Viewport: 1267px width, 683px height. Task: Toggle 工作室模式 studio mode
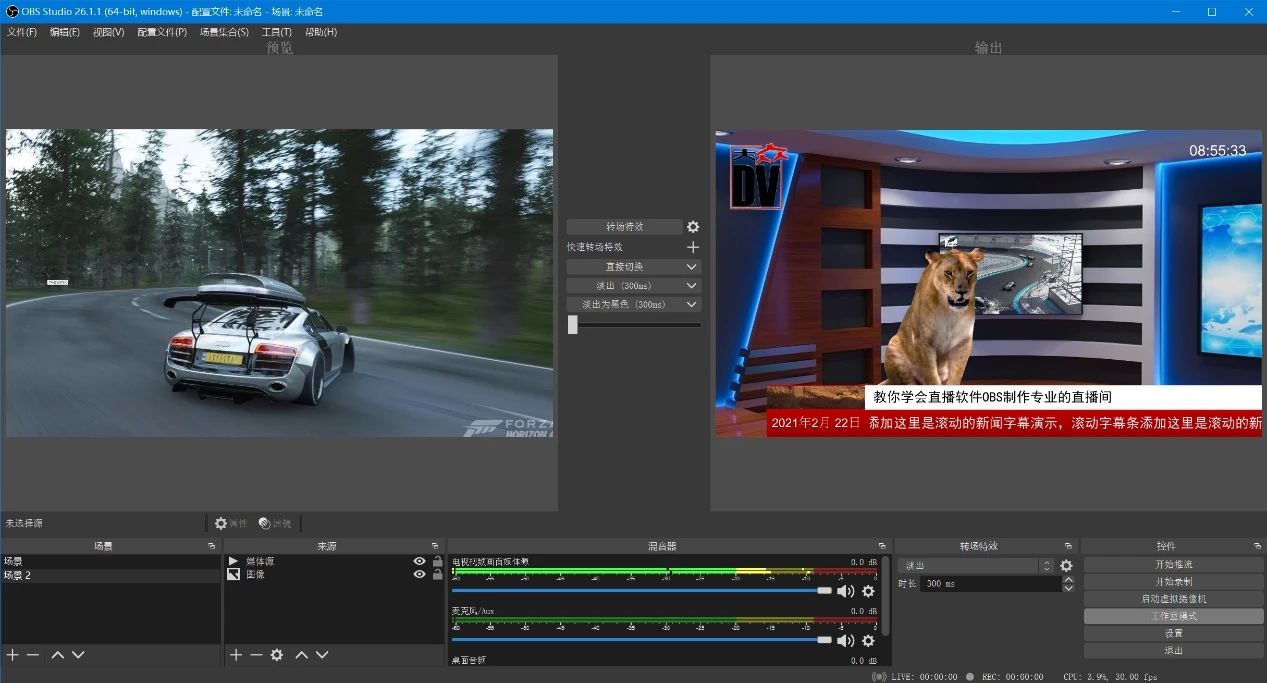coord(1174,616)
